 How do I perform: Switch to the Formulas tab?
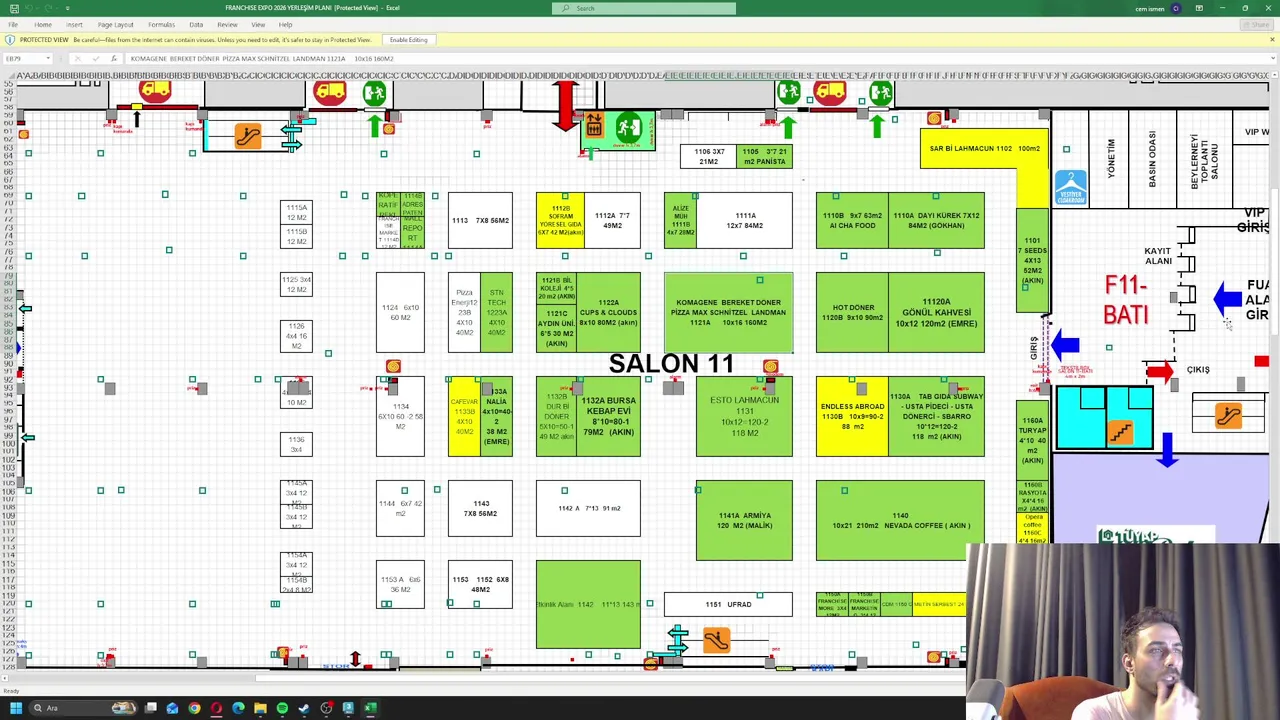click(x=161, y=24)
